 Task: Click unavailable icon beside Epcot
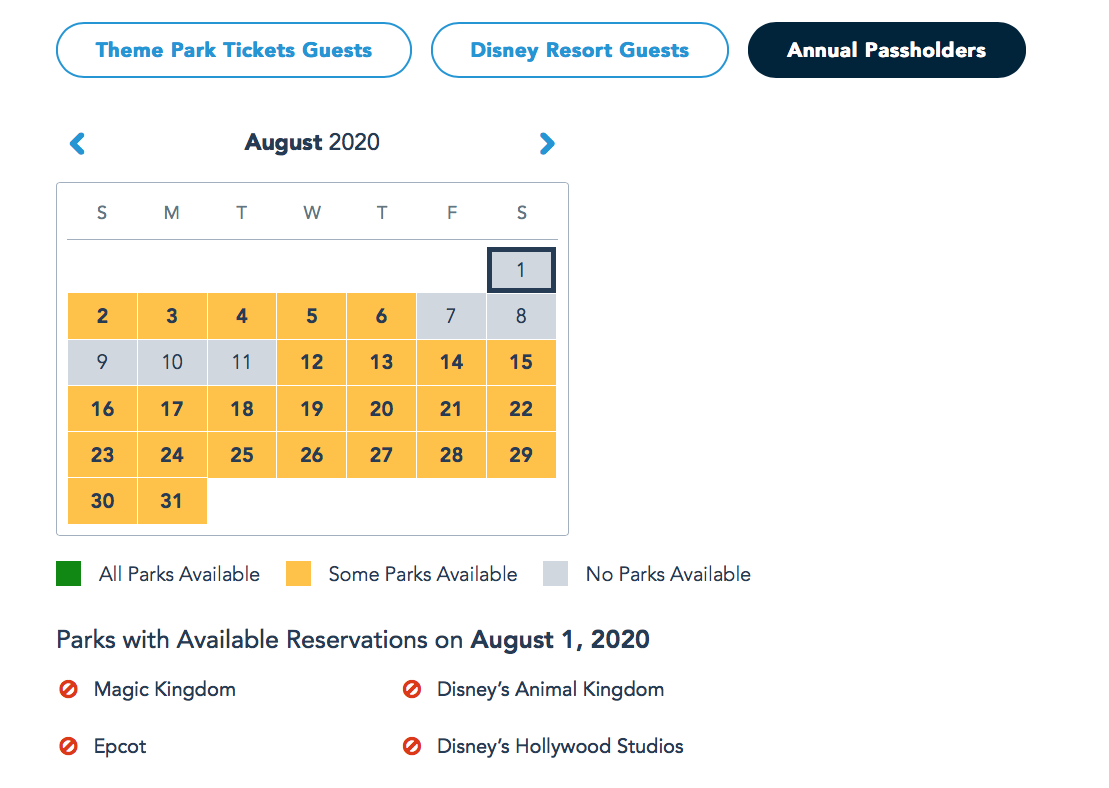pyautogui.click(x=69, y=746)
